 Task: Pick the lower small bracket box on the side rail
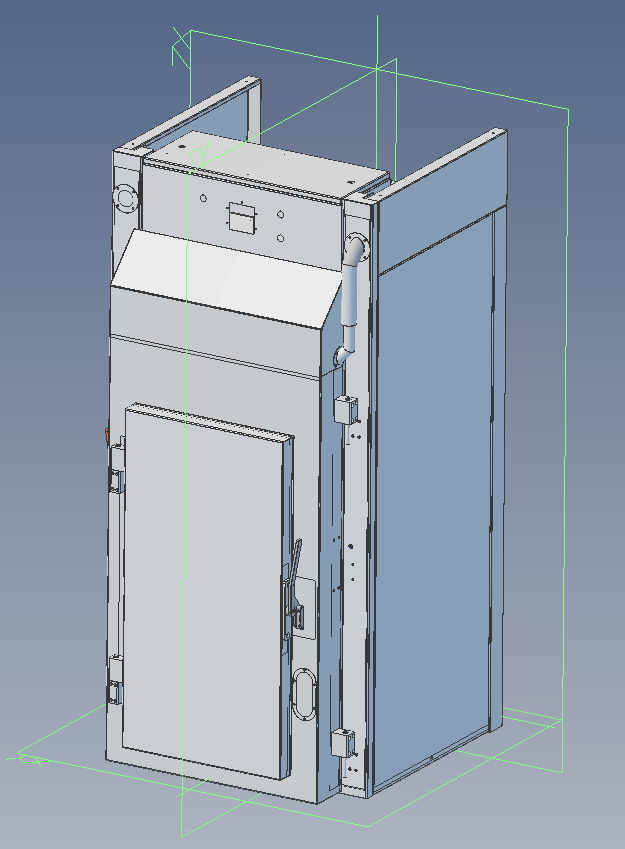point(343,742)
